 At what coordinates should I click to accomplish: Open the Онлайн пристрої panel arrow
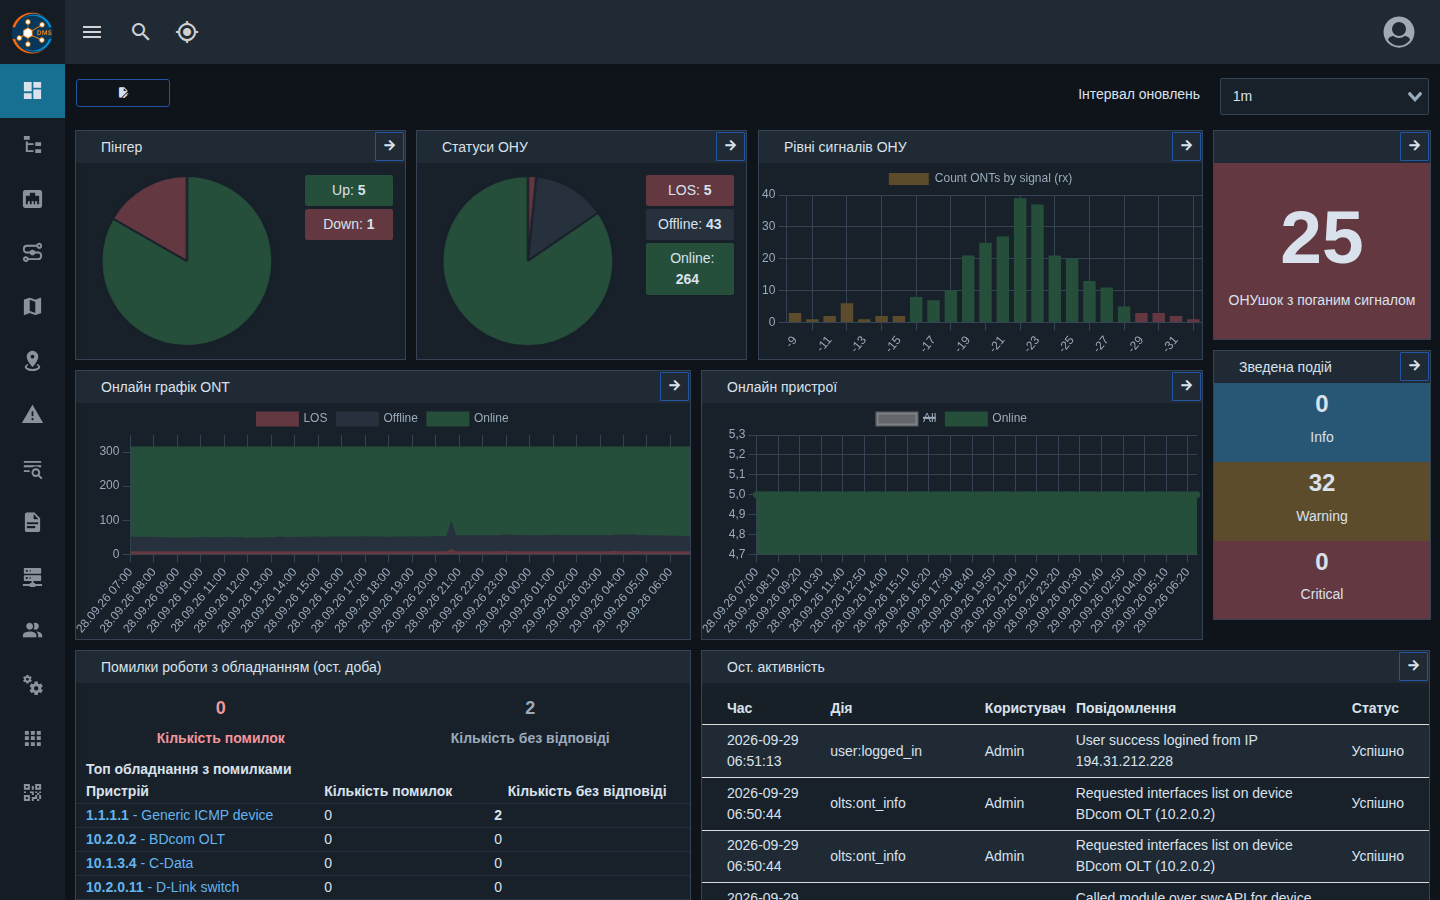pyautogui.click(x=1186, y=386)
